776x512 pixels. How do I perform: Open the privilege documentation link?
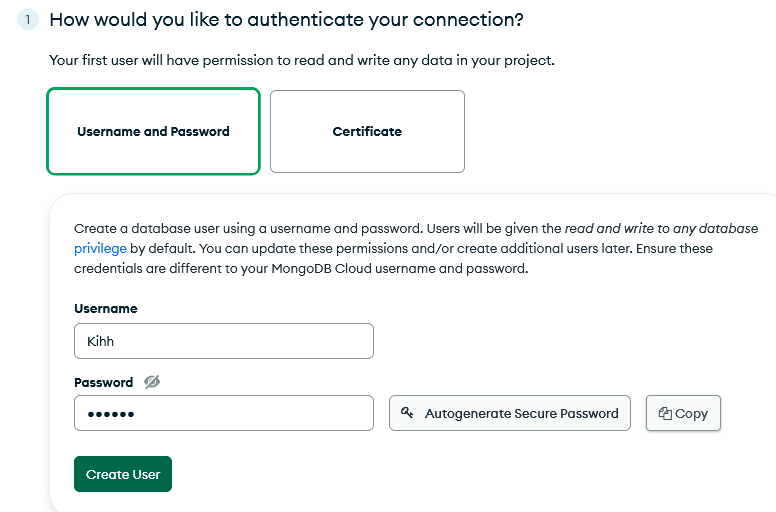[100, 248]
